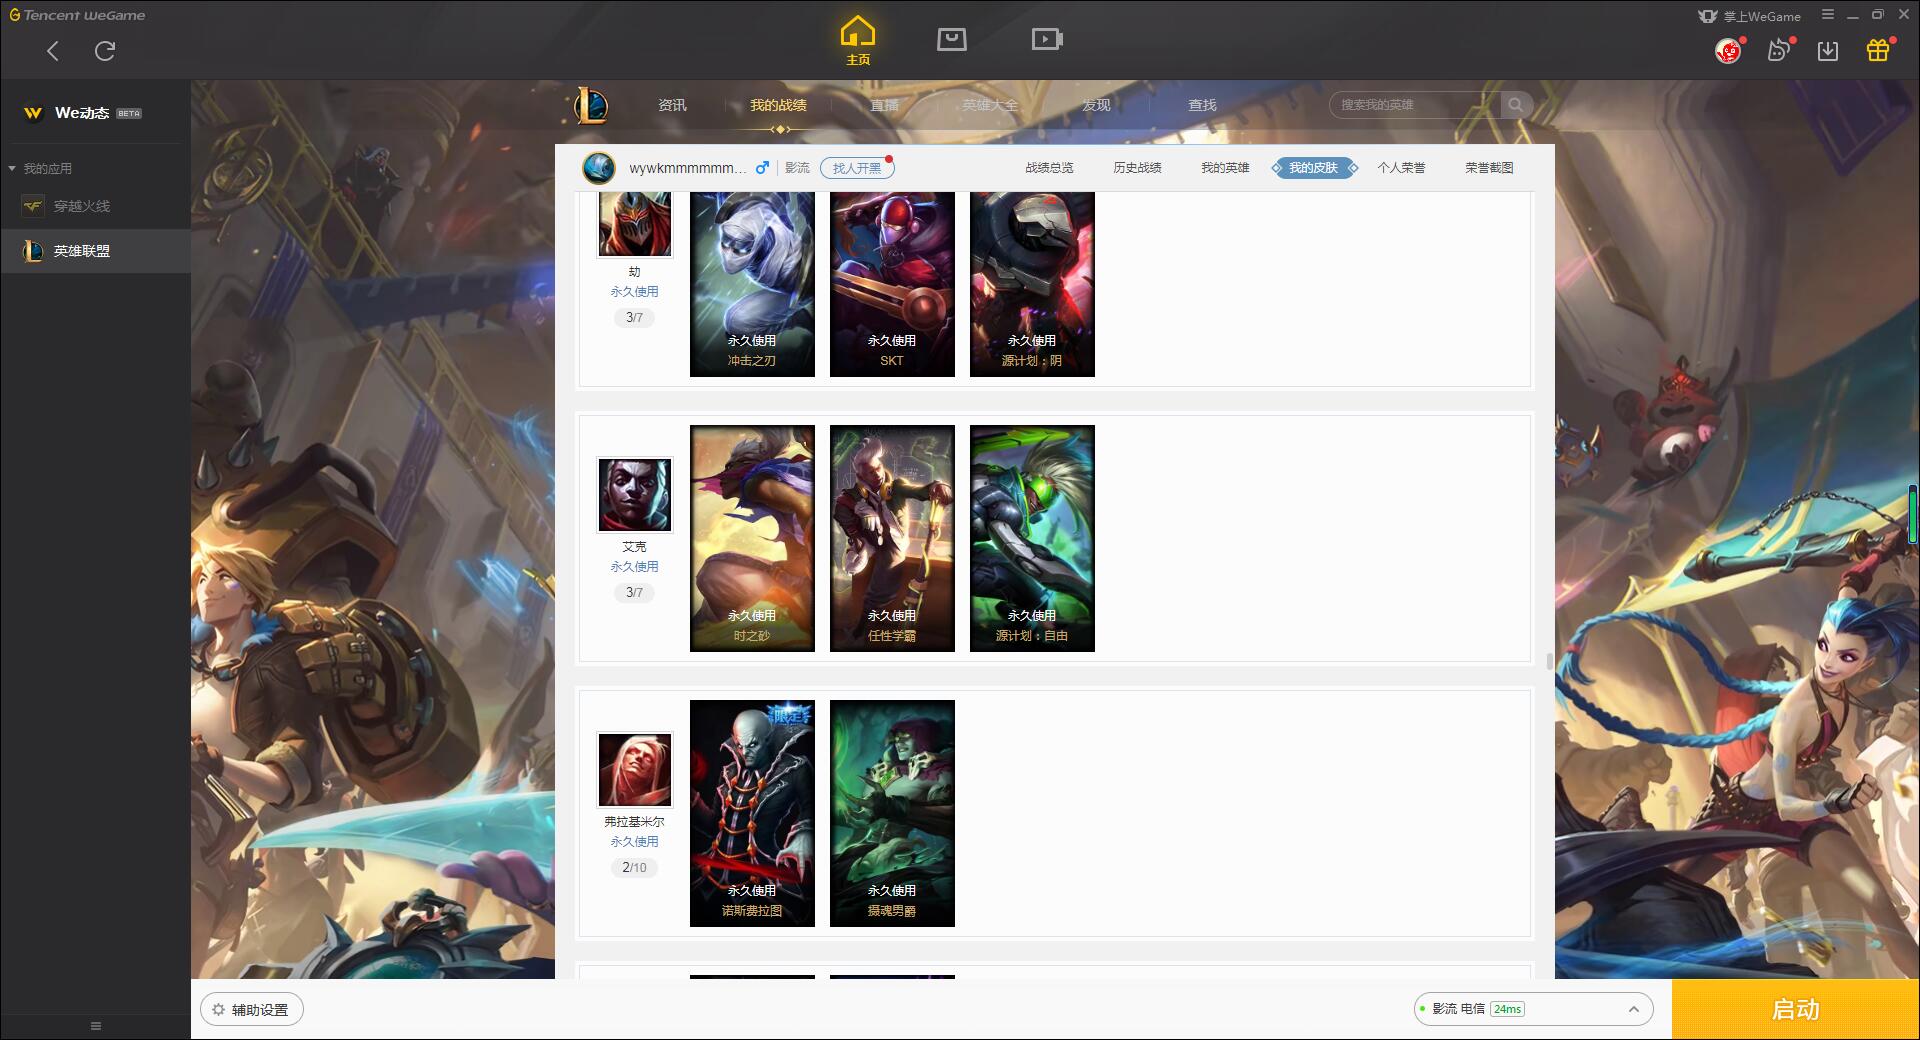
Task: Click the red avatar profile icon
Action: pos(1728,50)
